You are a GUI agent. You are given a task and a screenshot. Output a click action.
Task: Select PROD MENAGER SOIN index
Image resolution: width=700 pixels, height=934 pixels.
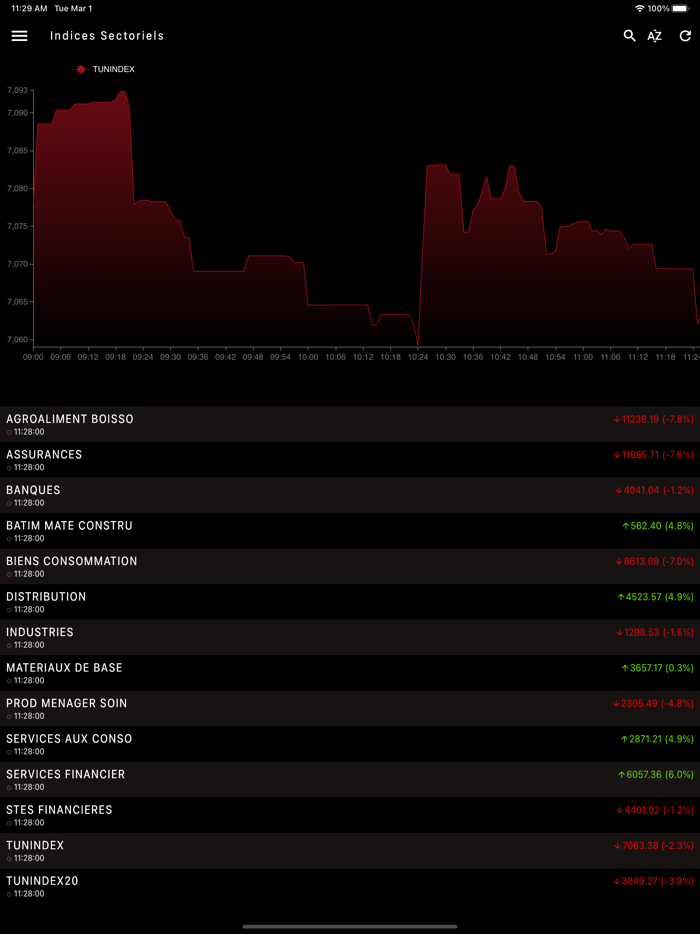[350, 709]
